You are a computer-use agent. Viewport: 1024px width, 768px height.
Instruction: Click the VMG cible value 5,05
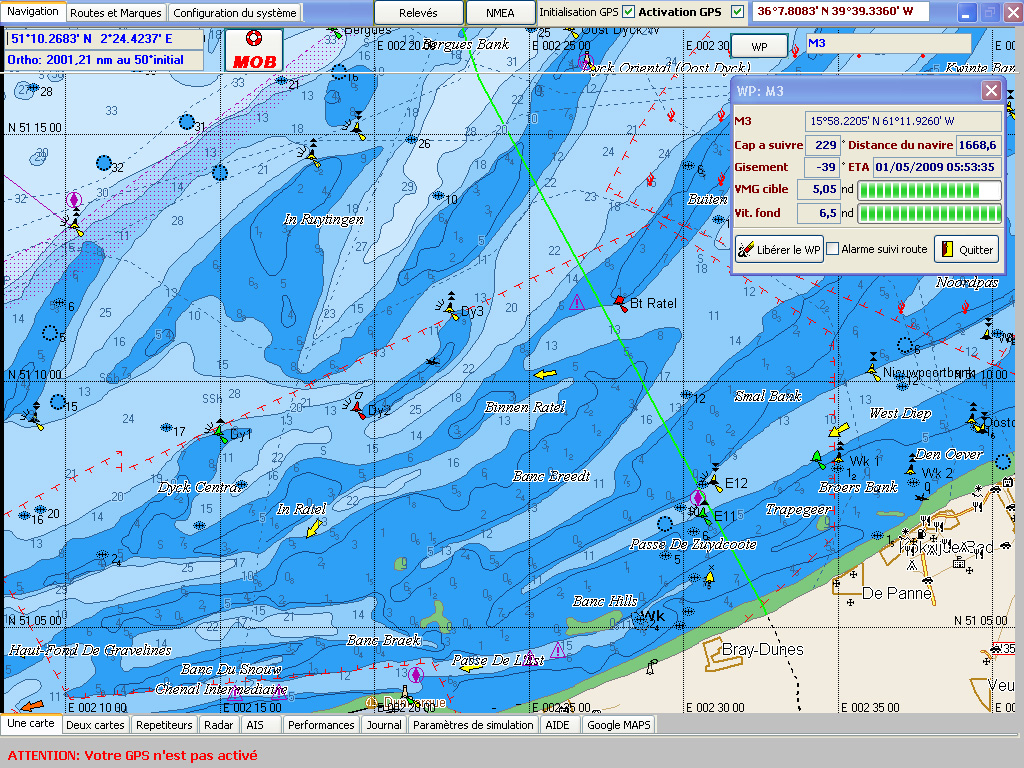tap(819, 189)
